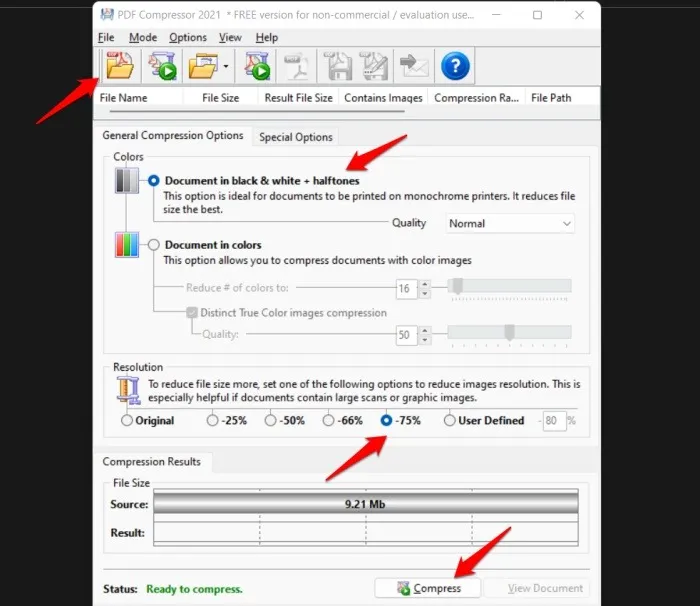Toggle Distinct True Color images compression checkbox
The image size is (700, 606).
(x=192, y=313)
